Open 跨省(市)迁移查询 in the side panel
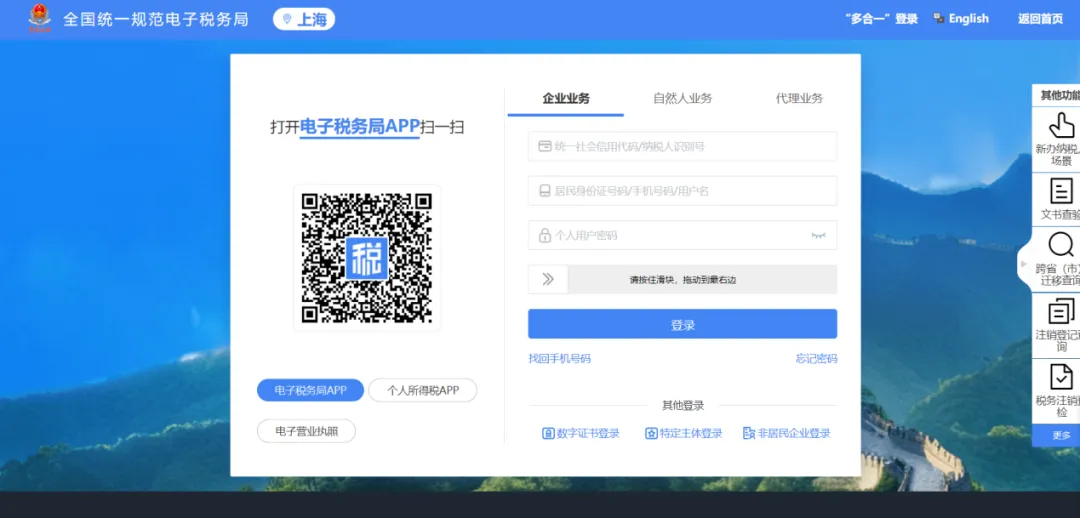Screen dimensions: 1080x518 1057,260
